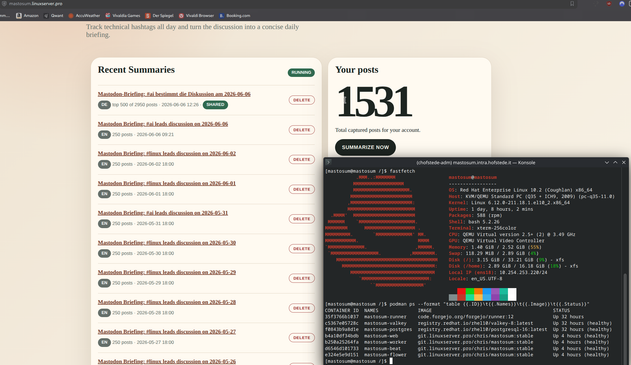This screenshot has width=631, height=365.
Task: Open the Amazon bookmark
Action: 27,16
